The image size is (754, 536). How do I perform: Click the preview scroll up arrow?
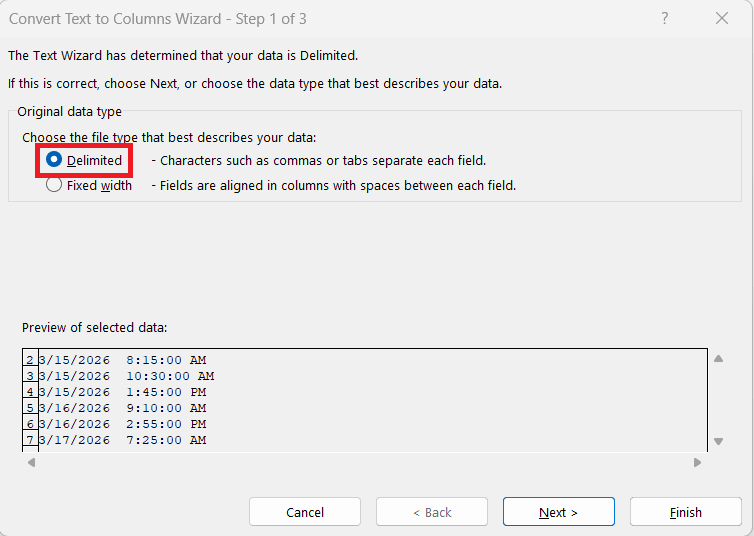(x=718, y=359)
